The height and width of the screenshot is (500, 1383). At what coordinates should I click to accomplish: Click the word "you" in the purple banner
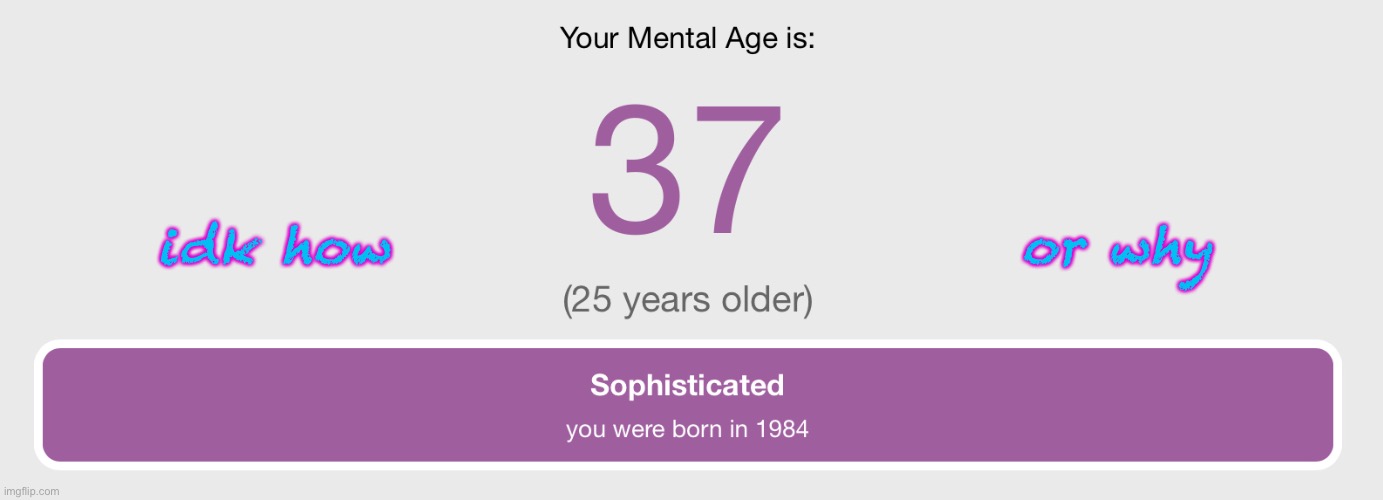584,431
